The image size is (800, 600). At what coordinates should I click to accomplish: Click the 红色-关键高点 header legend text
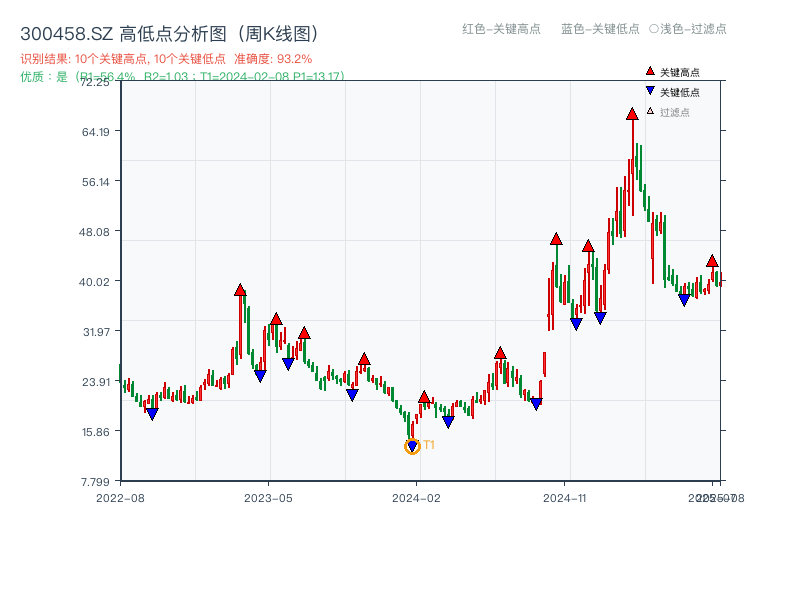tap(501, 29)
